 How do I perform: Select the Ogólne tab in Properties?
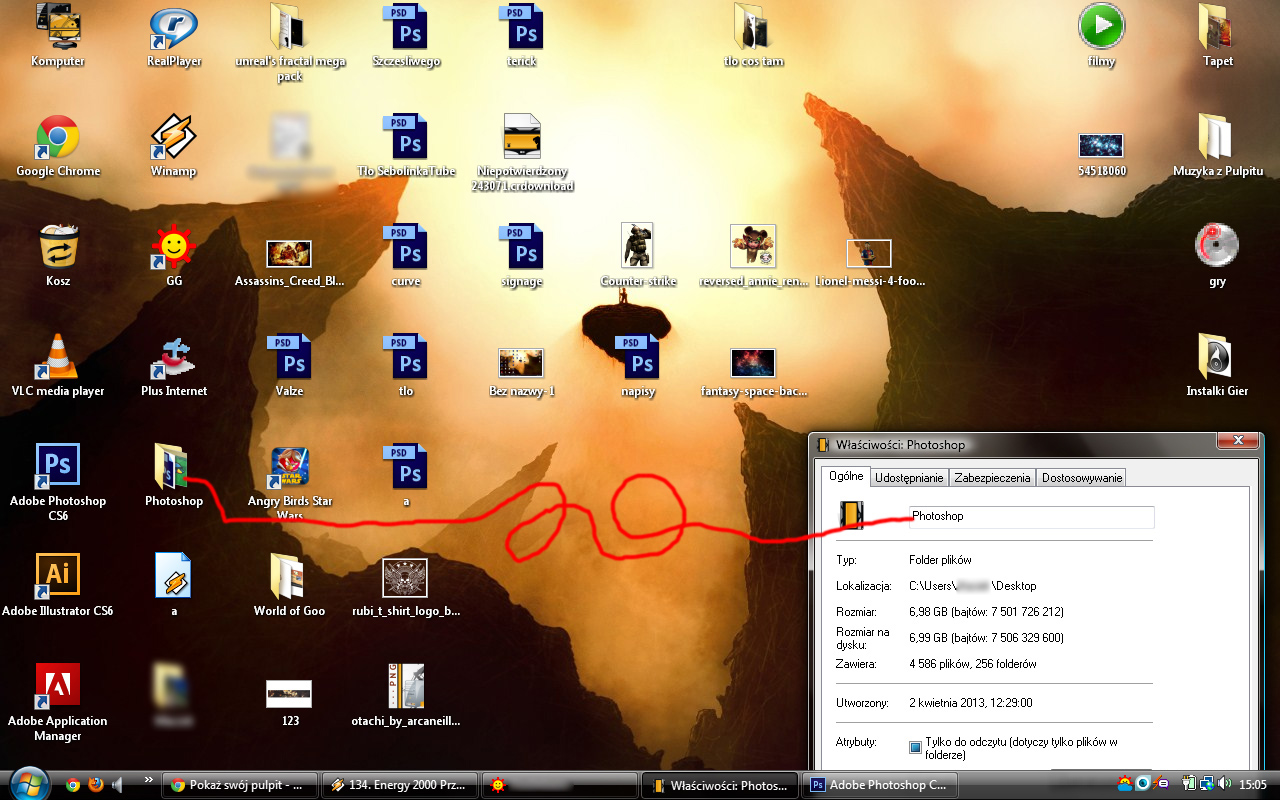click(x=846, y=476)
